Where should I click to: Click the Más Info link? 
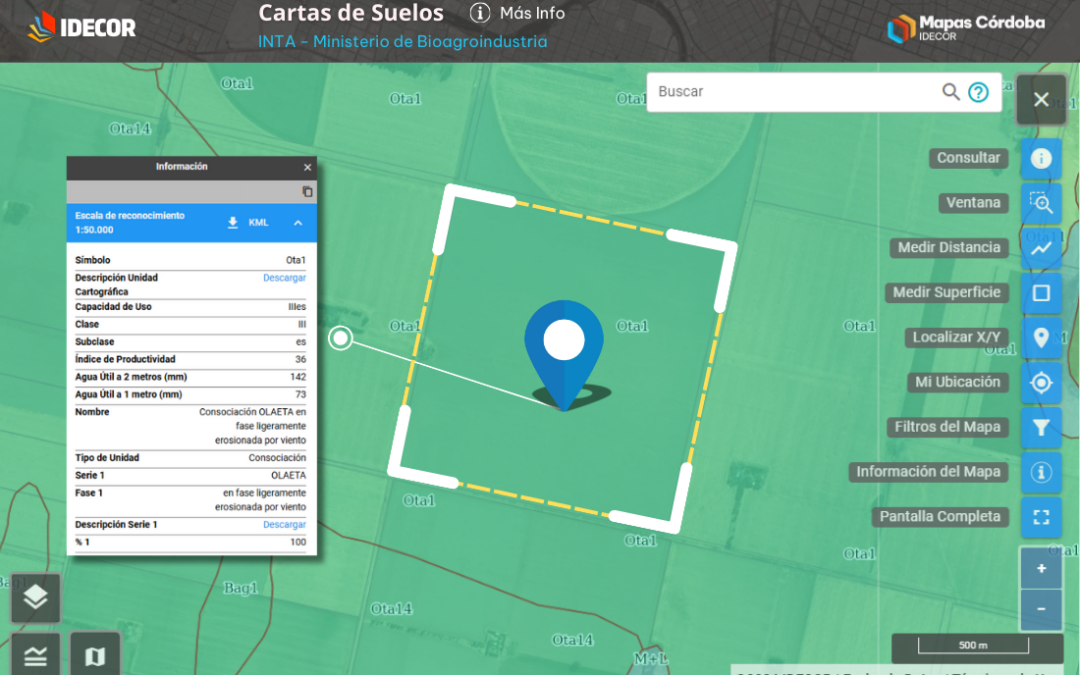tap(532, 13)
